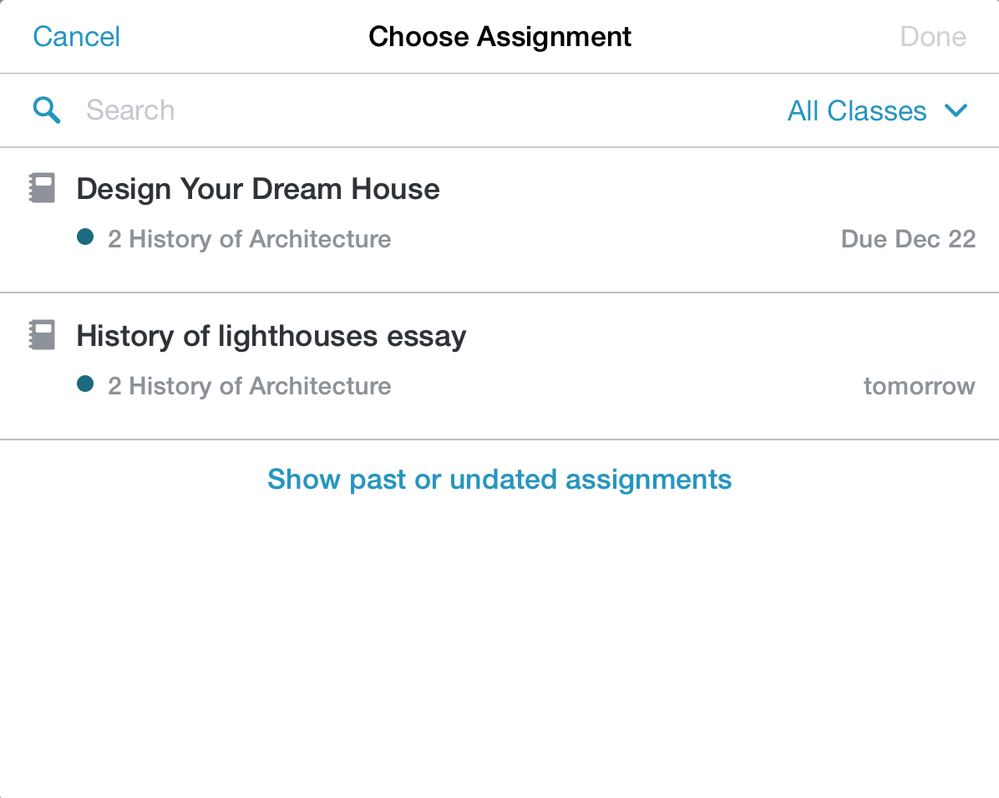Click the notebook icon beside Design Your Dream House
999x798 pixels.
click(42, 188)
